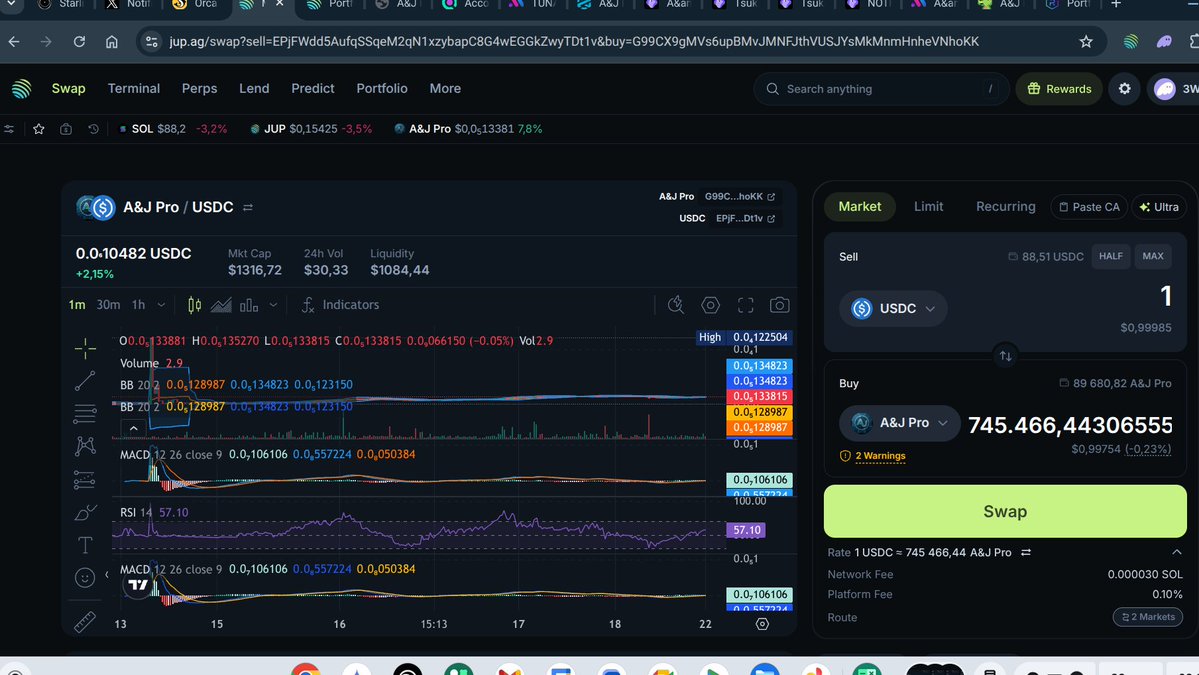Viewport: 1199px width, 675px height.
Task: Select the candlestick chart type icon
Action: [x=194, y=305]
